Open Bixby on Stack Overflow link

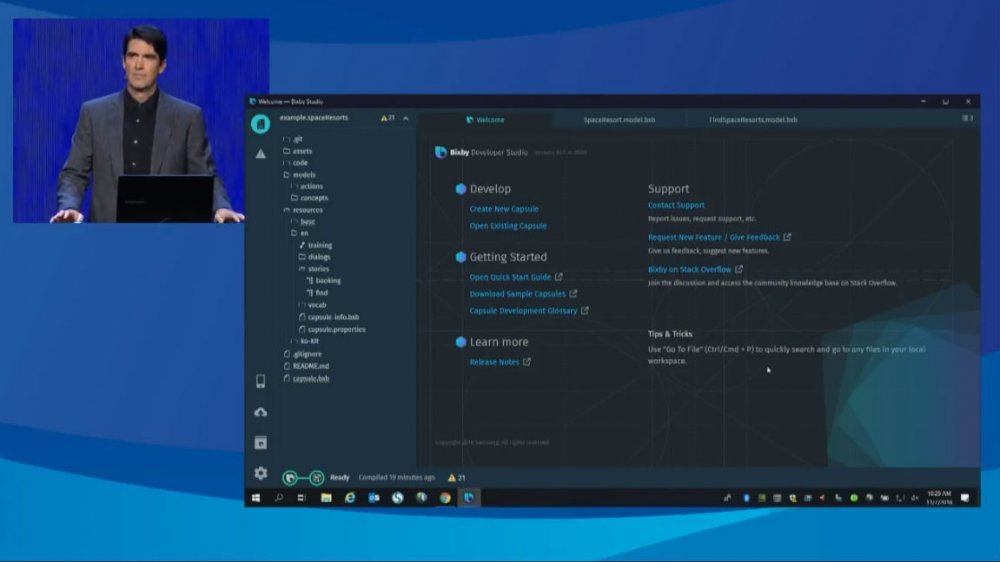click(689, 269)
